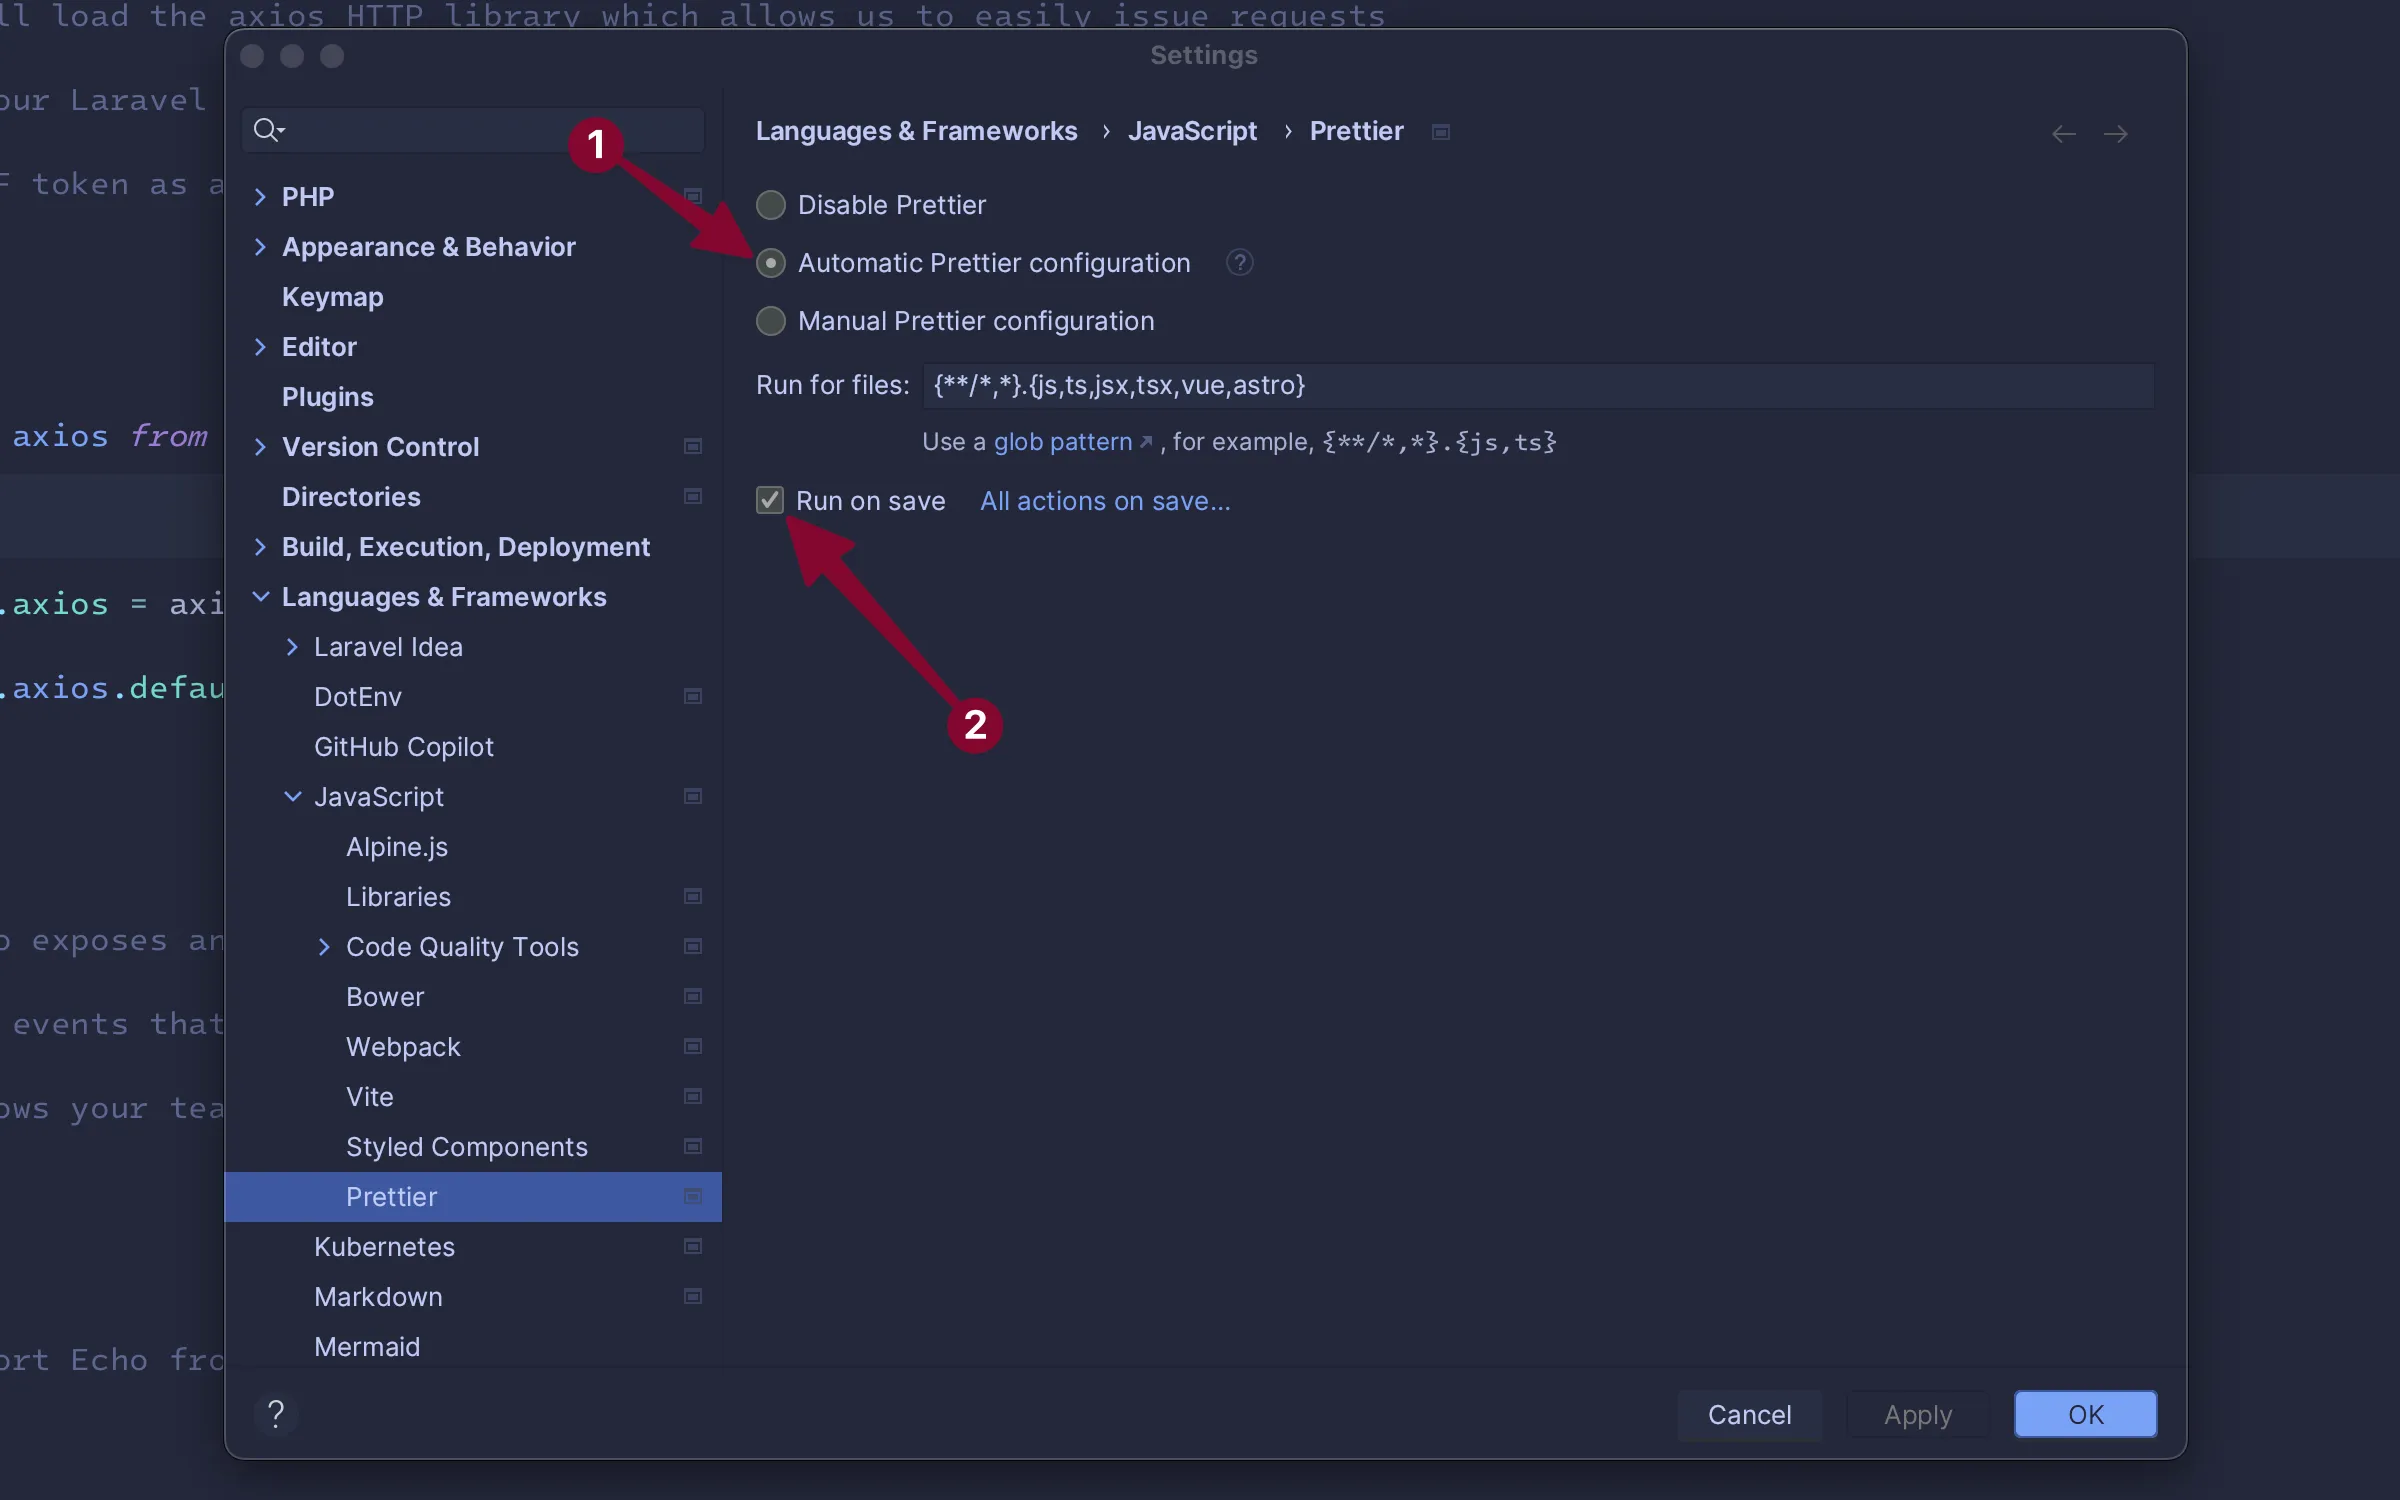Select Automatic Prettier configuration radio button
Screen dimensions: 2400x1500
tap(770, 263)
